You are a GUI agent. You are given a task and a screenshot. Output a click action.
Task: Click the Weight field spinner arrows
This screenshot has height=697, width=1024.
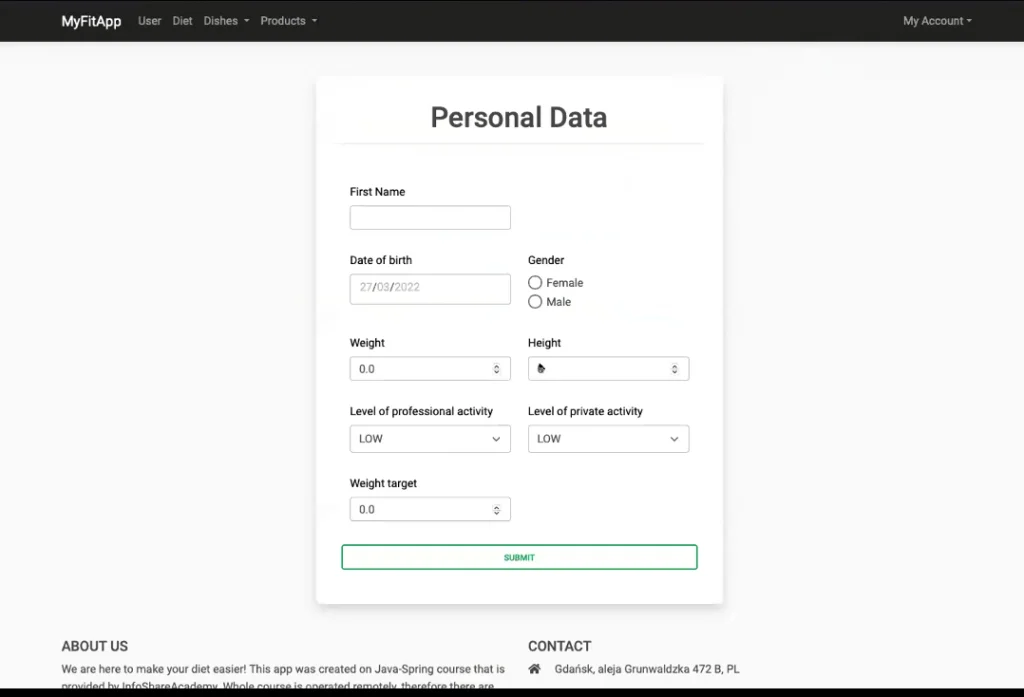[x=496, y=369]
